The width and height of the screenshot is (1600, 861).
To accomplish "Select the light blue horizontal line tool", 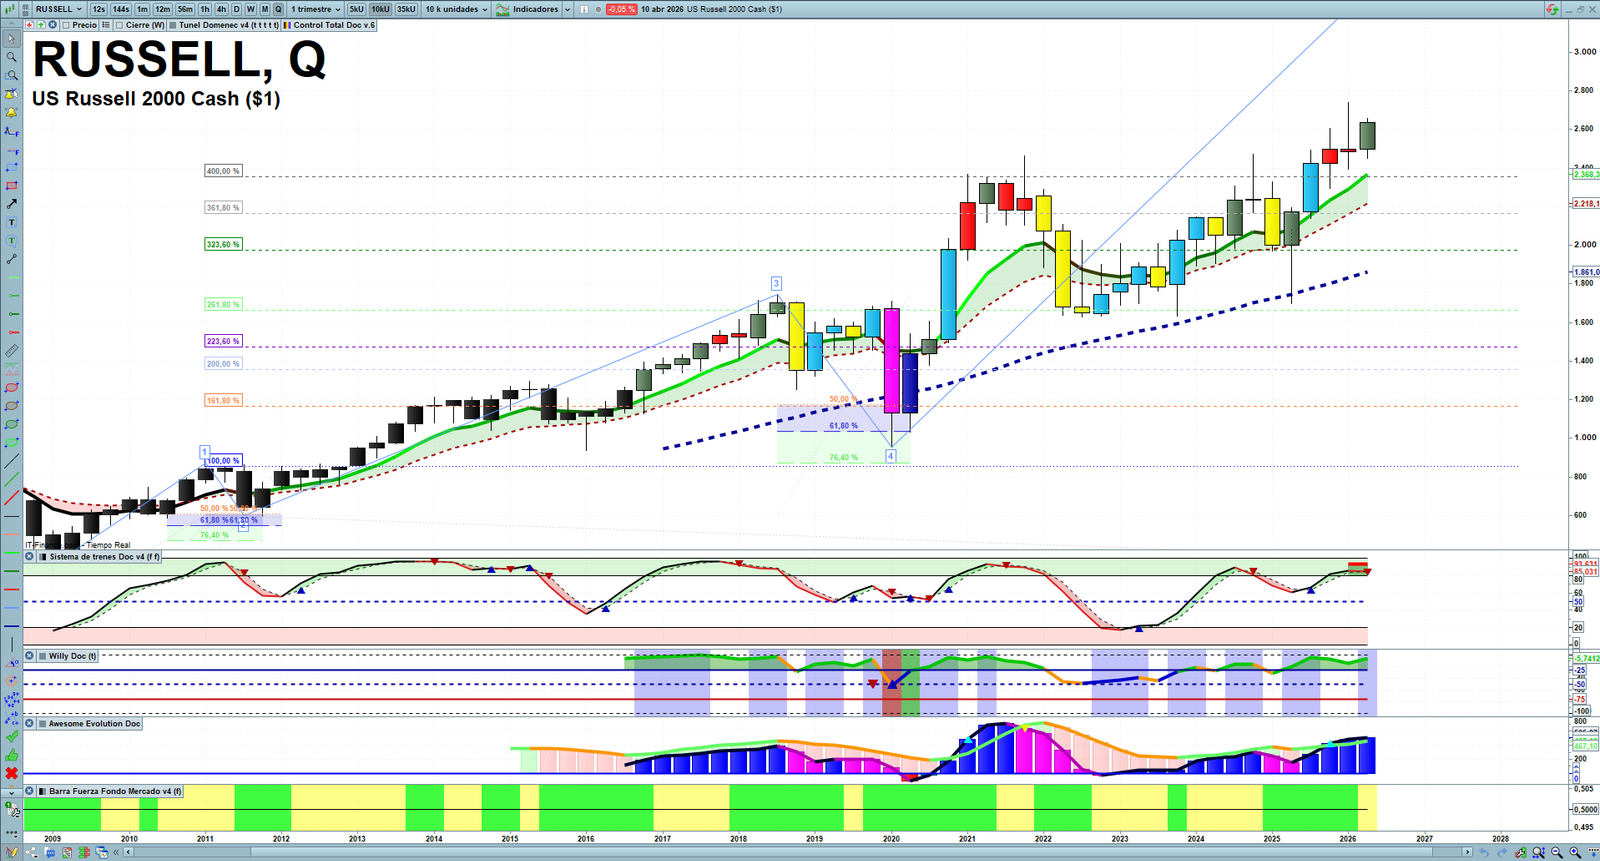I will click(11, 608).
